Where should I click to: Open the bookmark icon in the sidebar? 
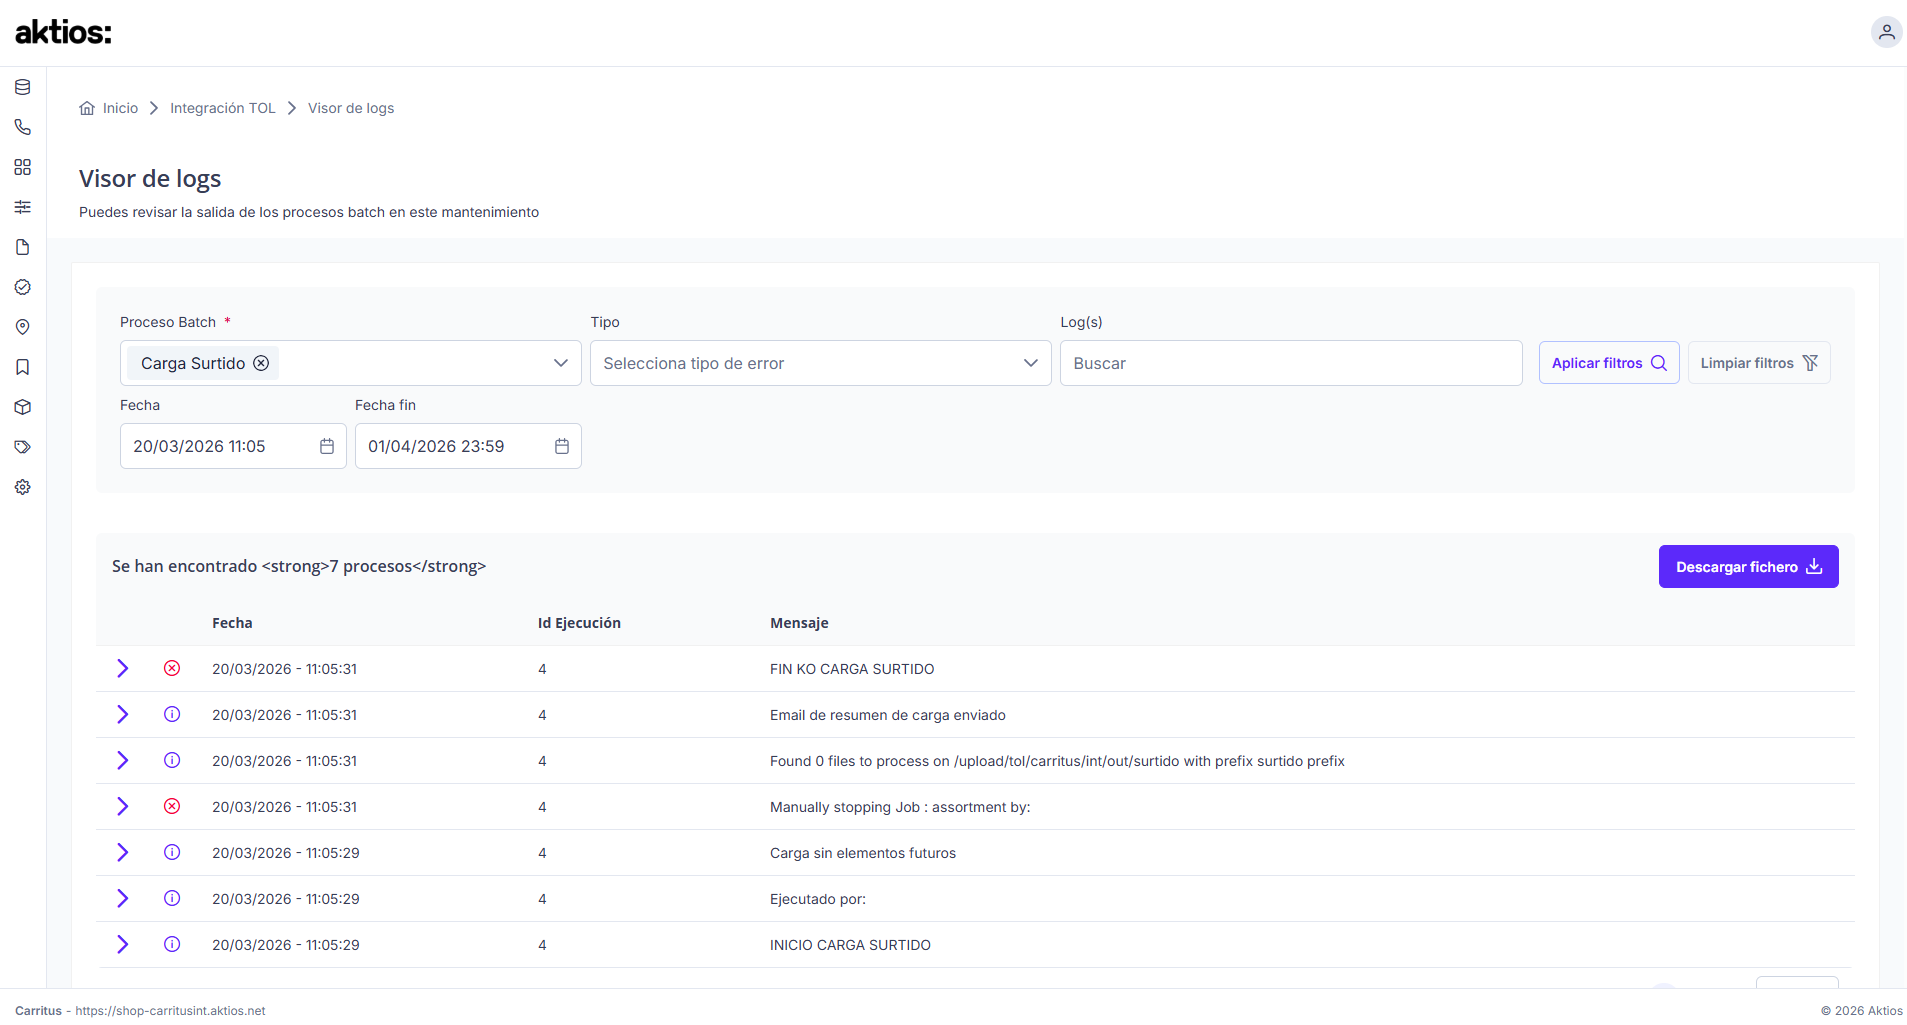click(23, 367)
